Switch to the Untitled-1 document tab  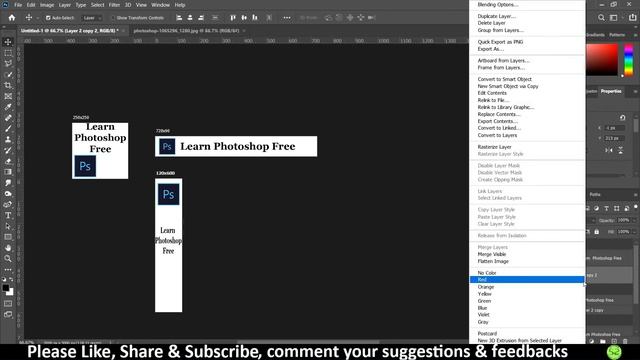[70, 31]
